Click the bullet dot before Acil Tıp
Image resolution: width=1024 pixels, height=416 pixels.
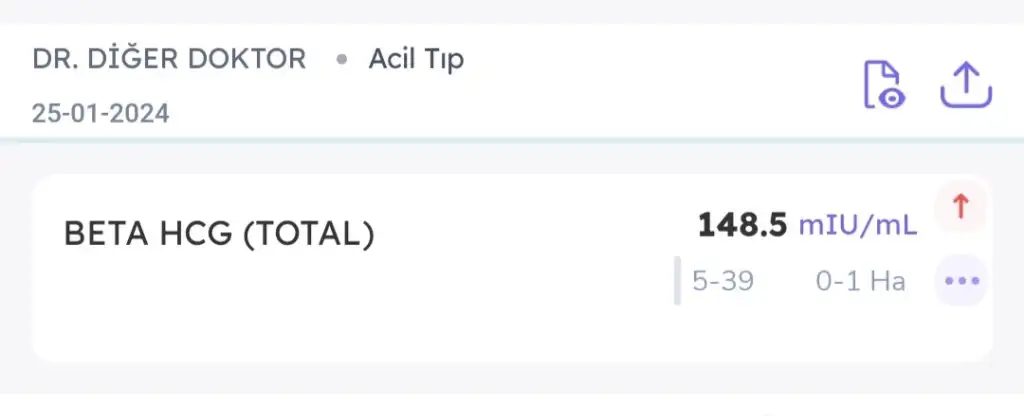click(342, 60)
